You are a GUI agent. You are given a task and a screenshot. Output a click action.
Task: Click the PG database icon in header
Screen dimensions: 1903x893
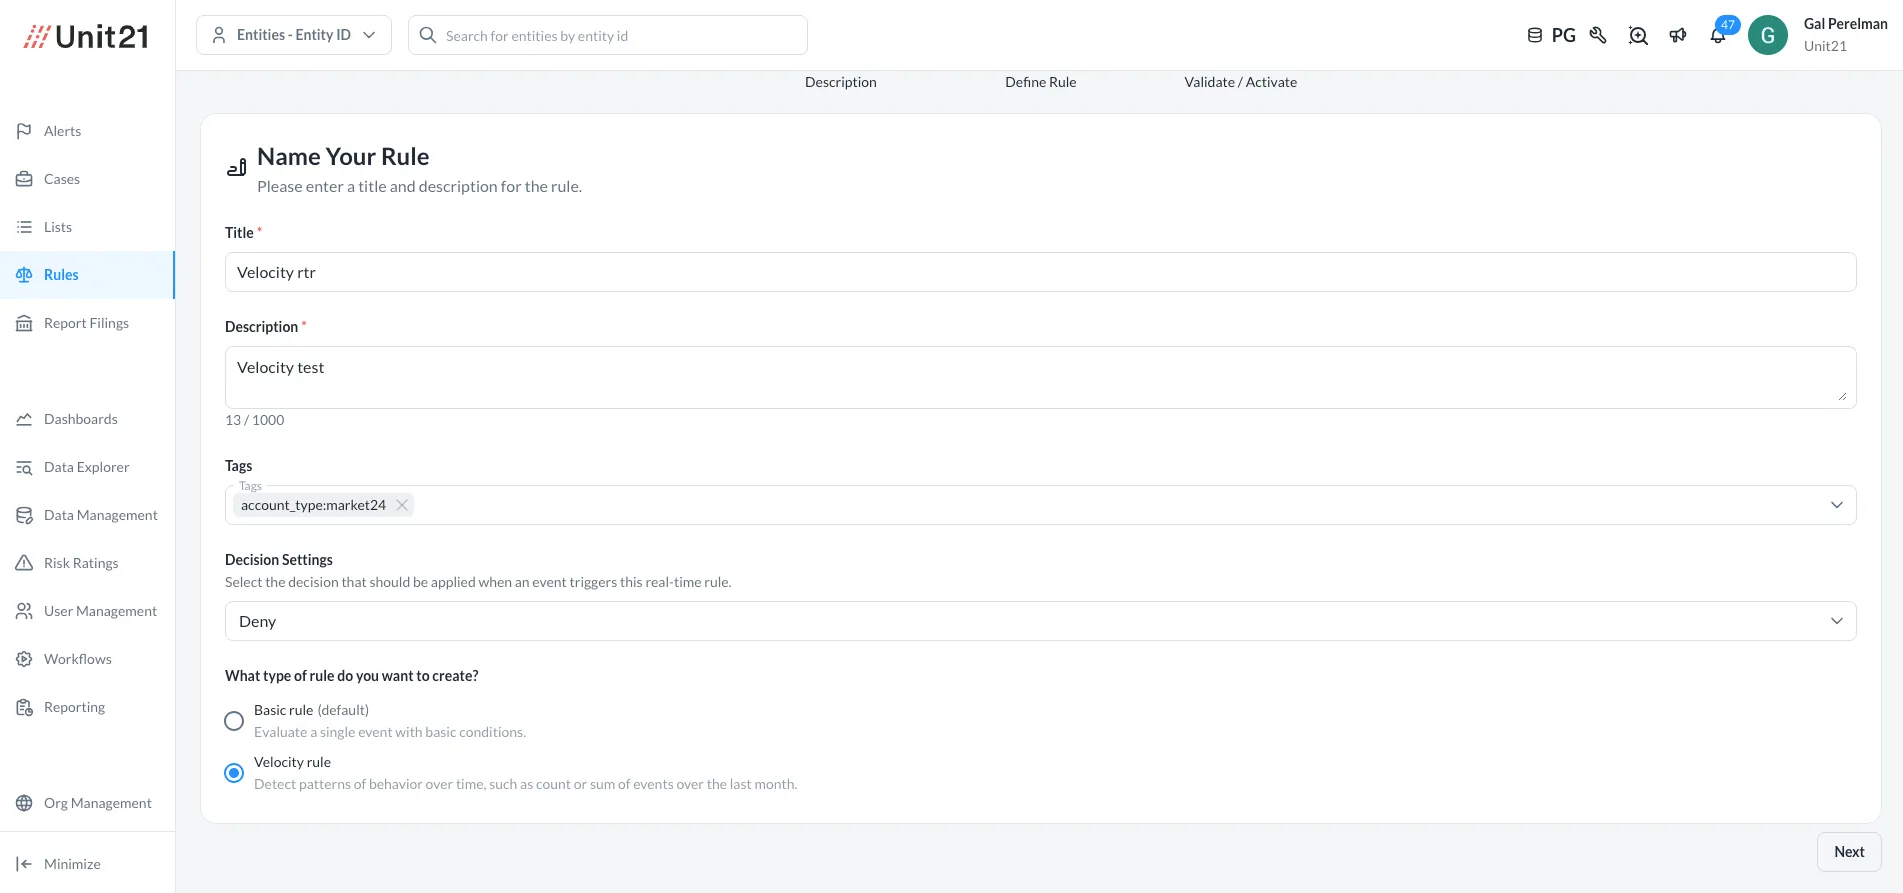click(x=1535, y=35)
